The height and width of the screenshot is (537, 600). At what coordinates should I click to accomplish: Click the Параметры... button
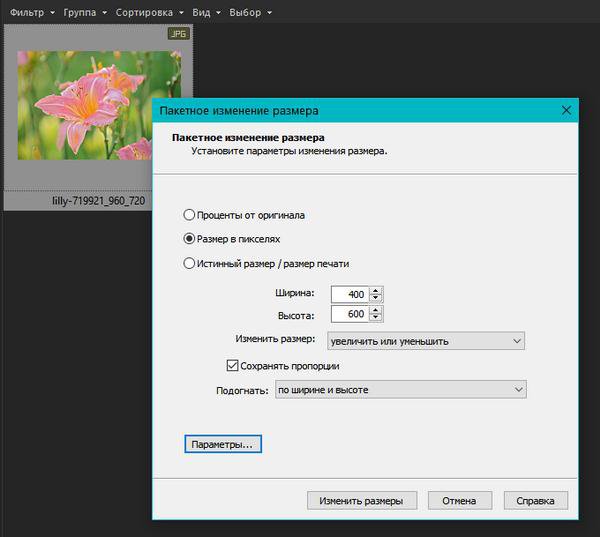point(223,444)
